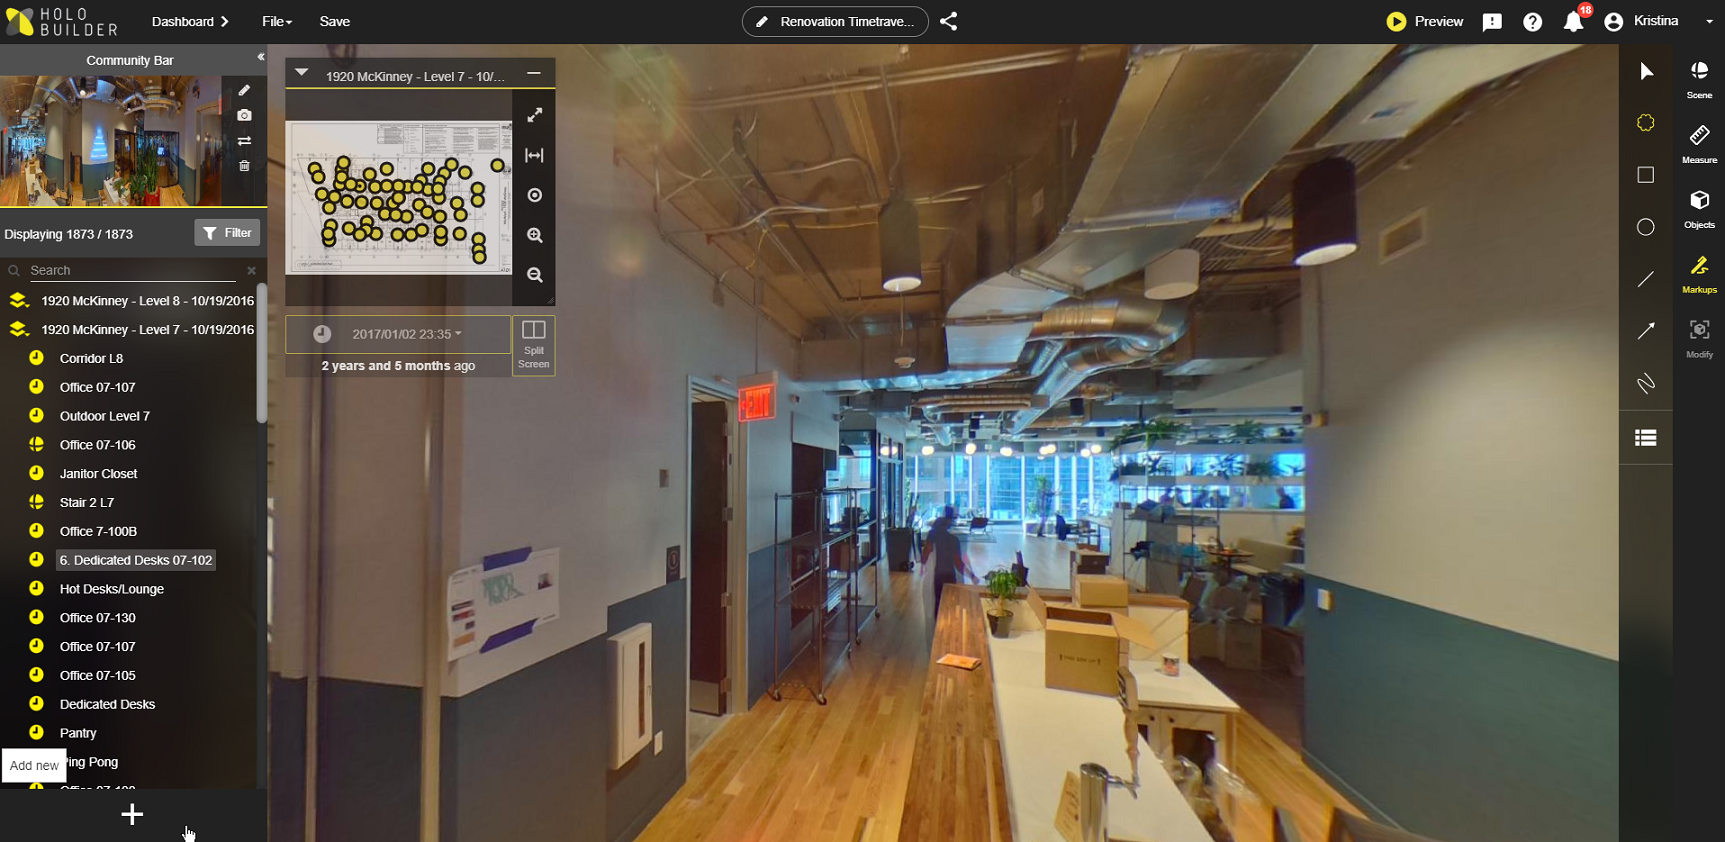The height and width of the screenshot is (842, 1725).
Task: Open the Objects panel
Action: tap(1699, 209)
